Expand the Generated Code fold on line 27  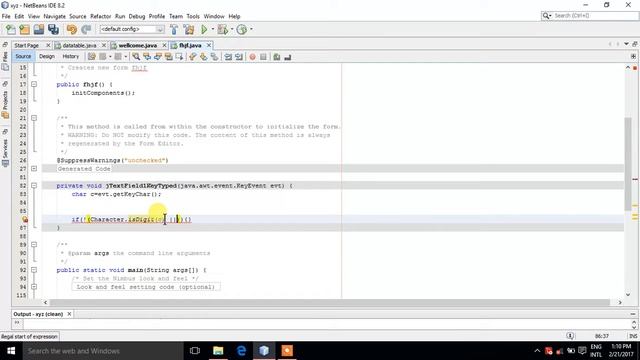[34, 169]
